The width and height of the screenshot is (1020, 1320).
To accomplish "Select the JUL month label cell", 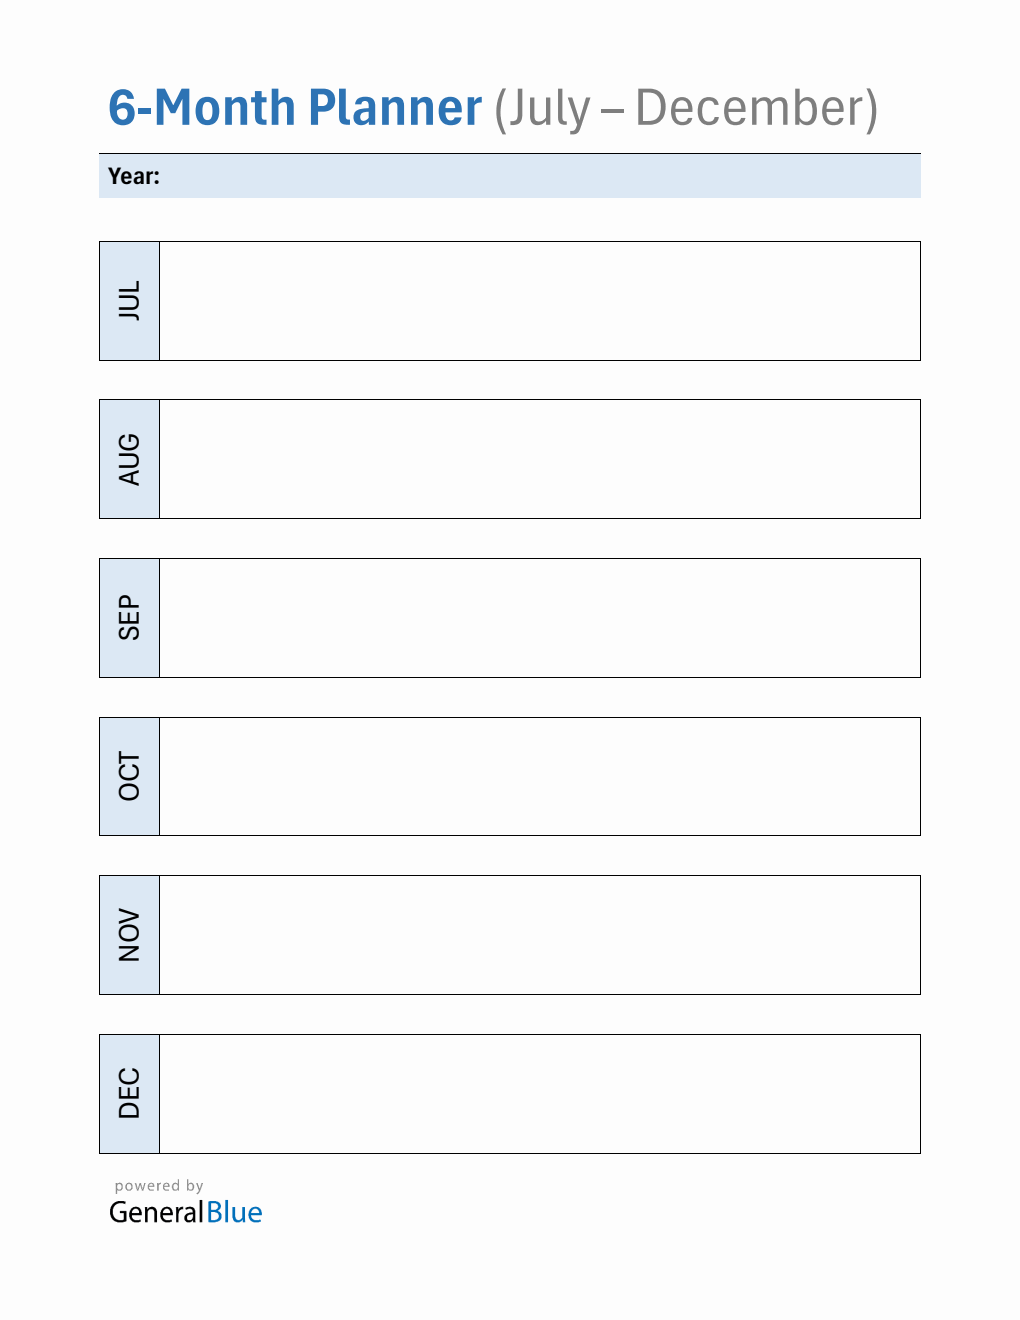I will tap(130, 301).
